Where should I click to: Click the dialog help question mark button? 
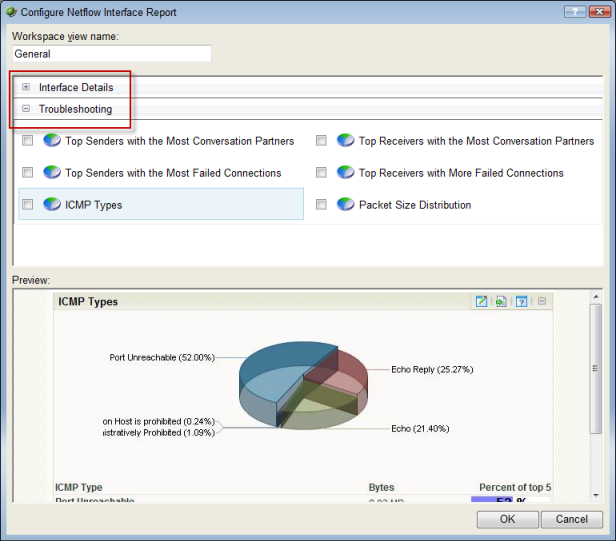pyautogui.click(x=573, y=12)
